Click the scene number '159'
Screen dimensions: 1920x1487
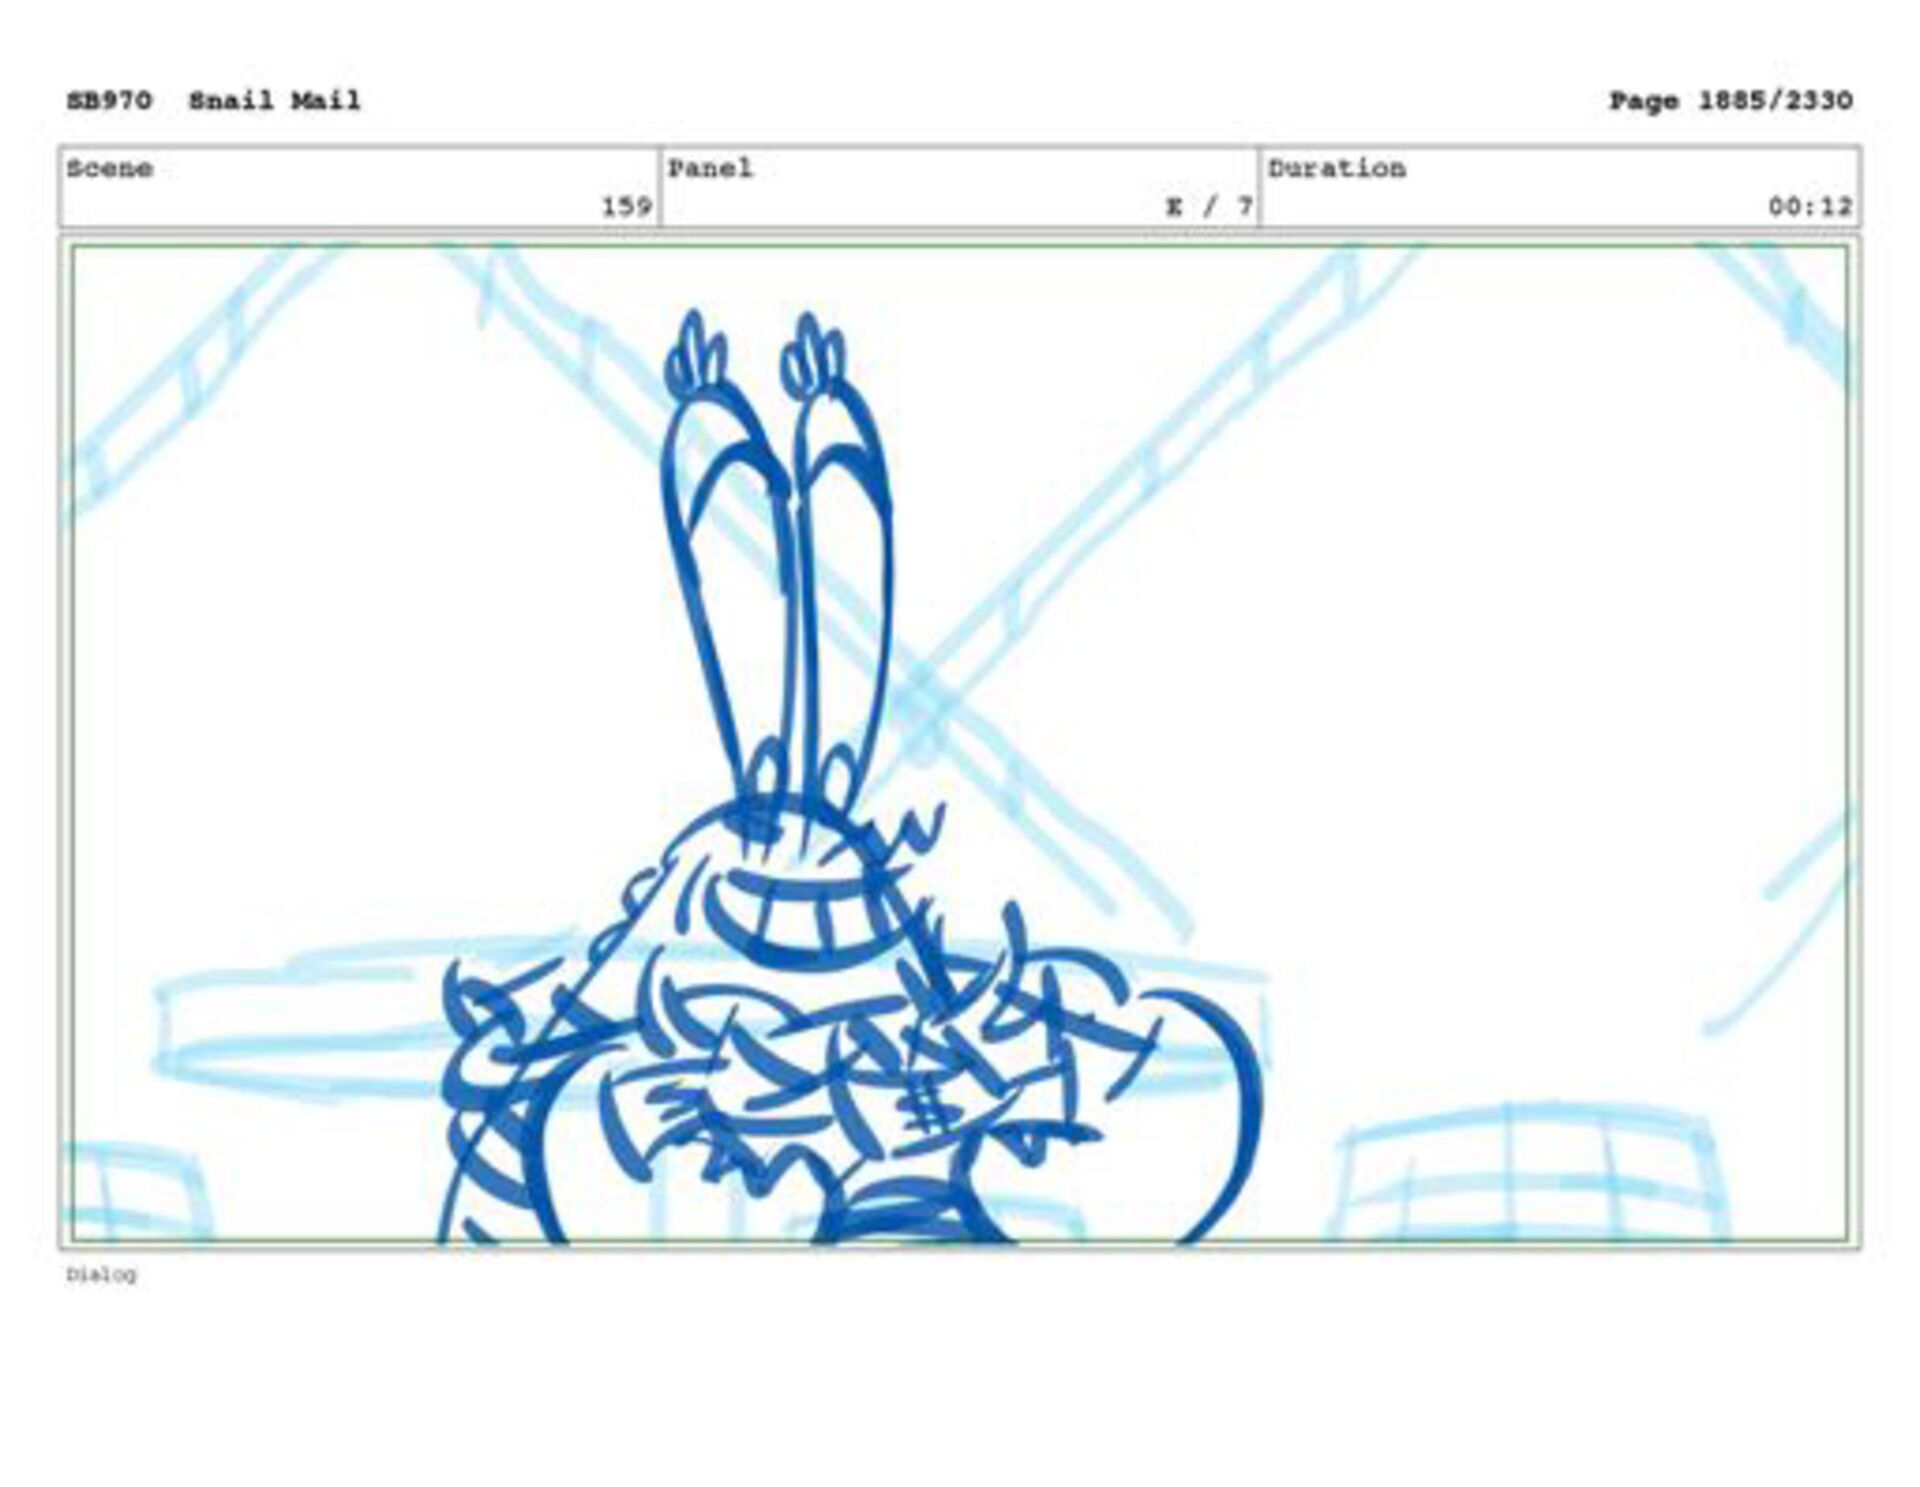[x=626, y=206]
